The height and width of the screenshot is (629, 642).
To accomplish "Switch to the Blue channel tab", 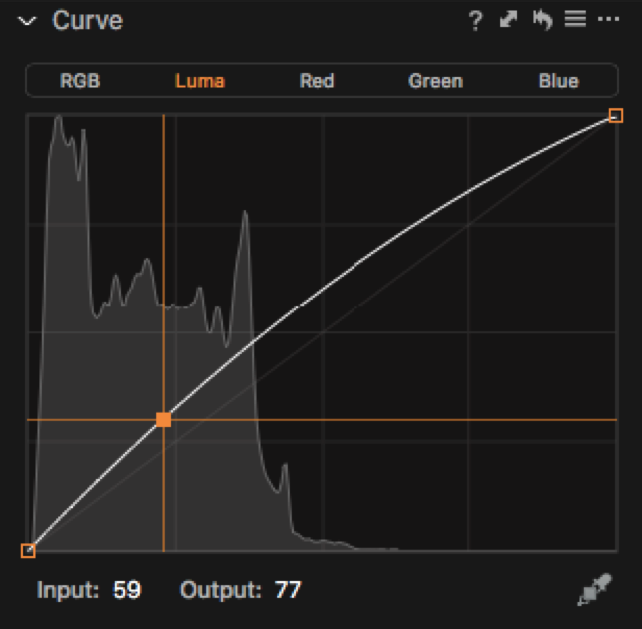I will click(x=558, y=81).
